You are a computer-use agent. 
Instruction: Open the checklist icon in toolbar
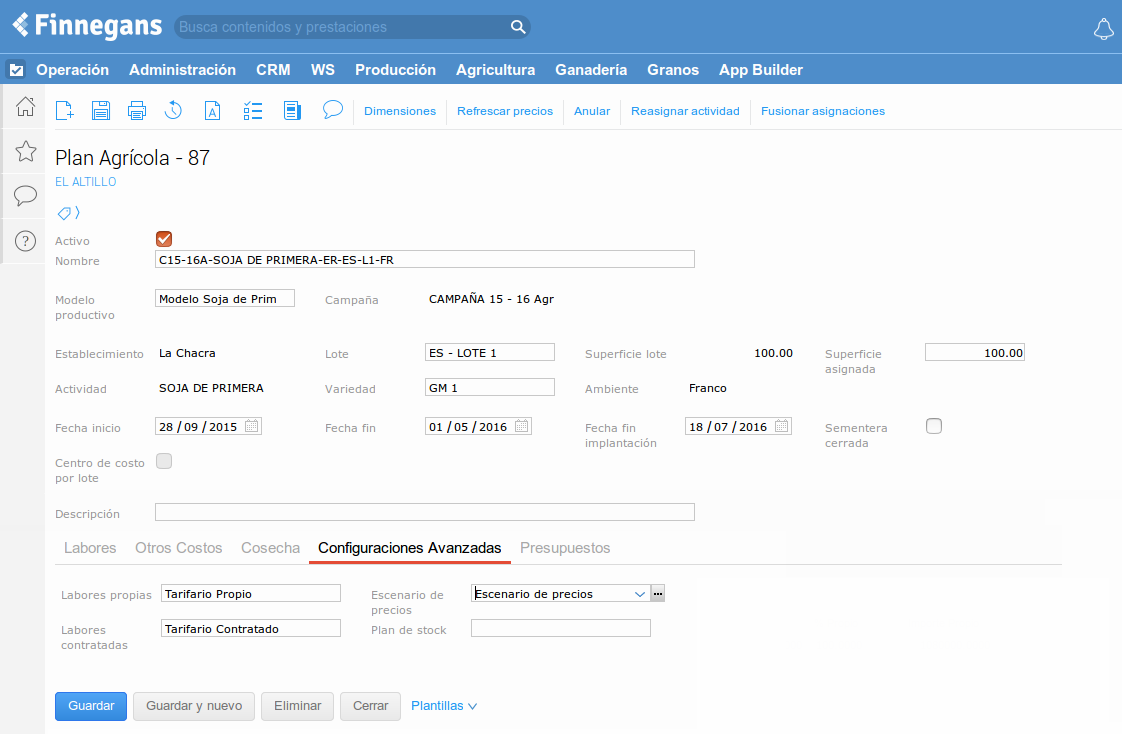coord(253,111)
